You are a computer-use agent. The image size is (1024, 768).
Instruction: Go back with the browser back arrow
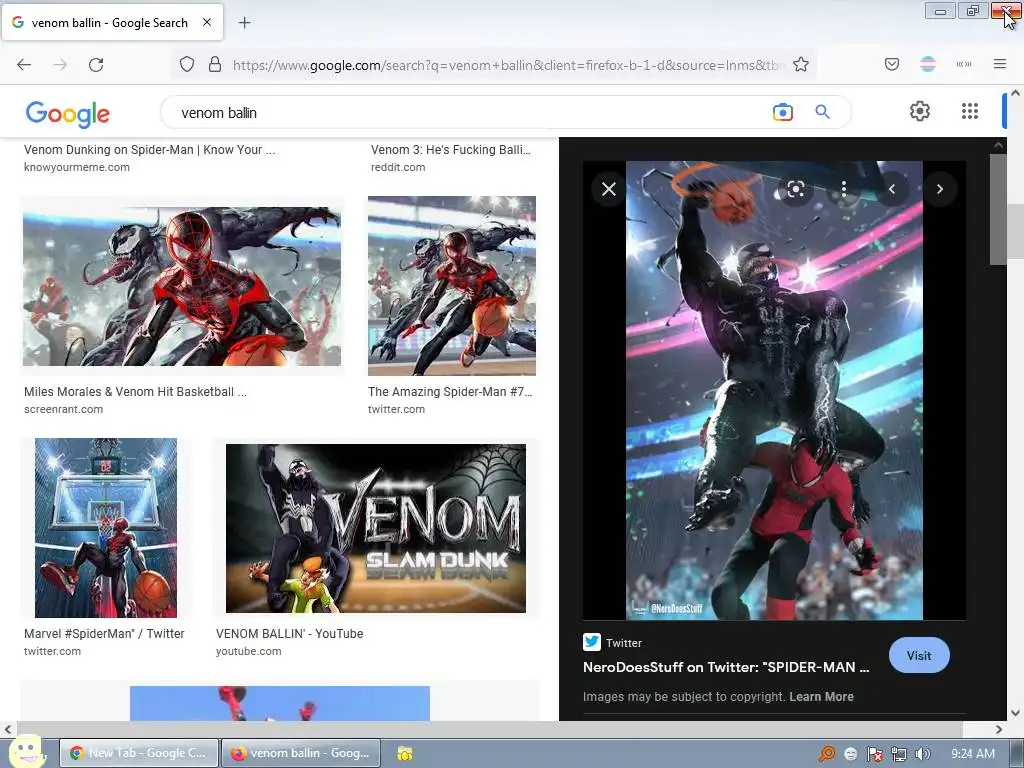click(24, 65)
